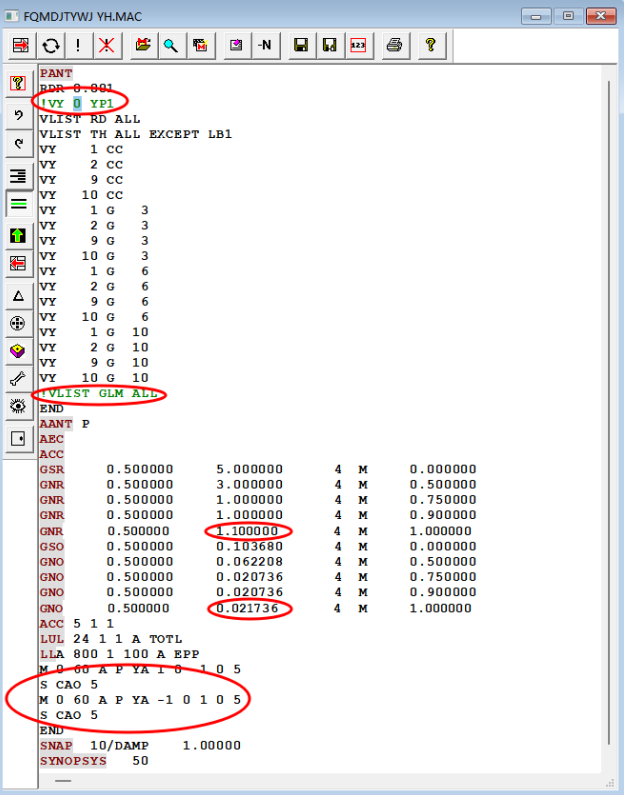Click the 'VY 10 CC' line
624x795 pixels.
(81, 195)
